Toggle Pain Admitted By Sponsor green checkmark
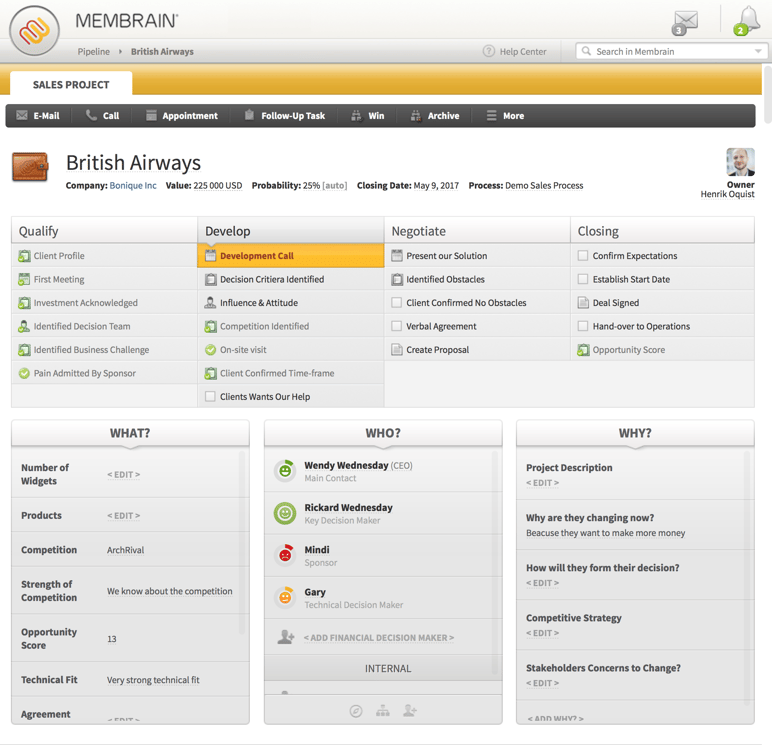Screen dimensions: 772x745 click(x=24, y=373)
